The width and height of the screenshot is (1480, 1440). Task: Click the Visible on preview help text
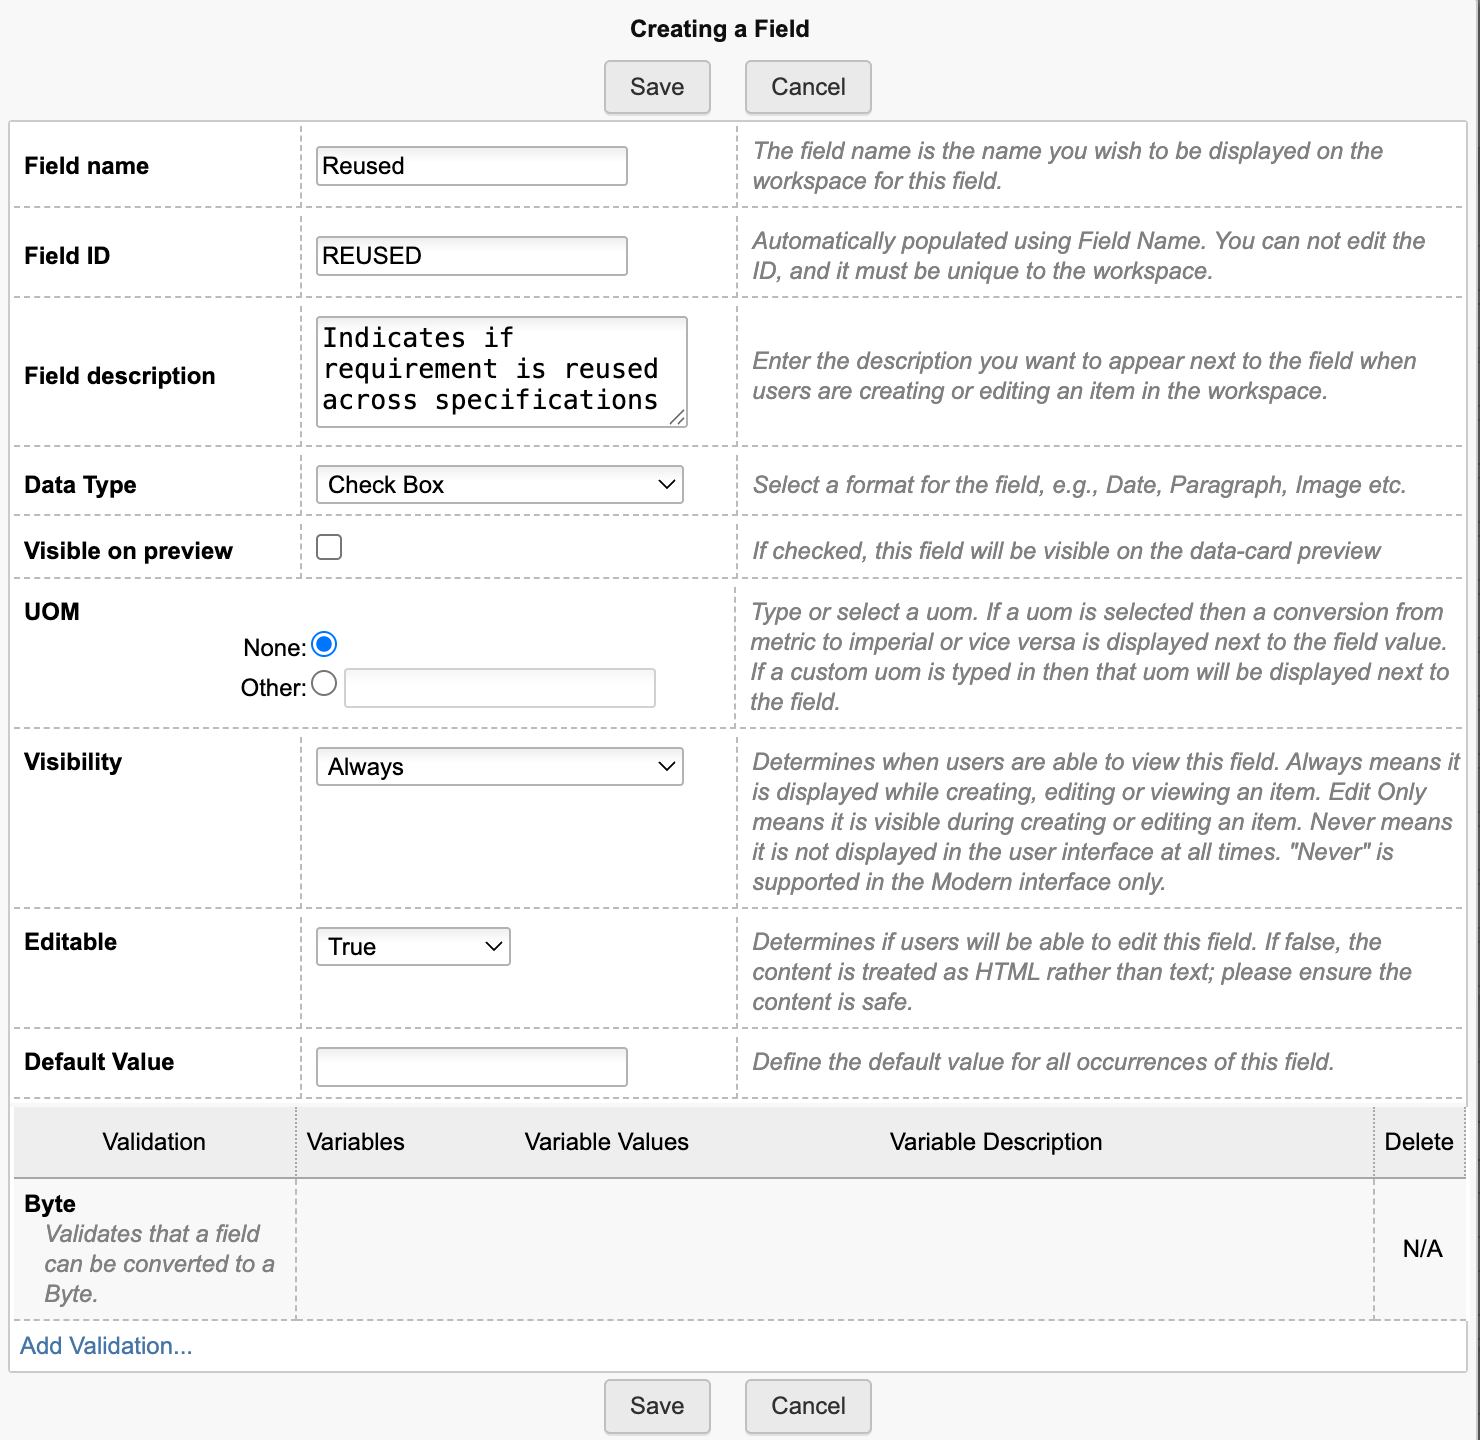pos(1066,551)
